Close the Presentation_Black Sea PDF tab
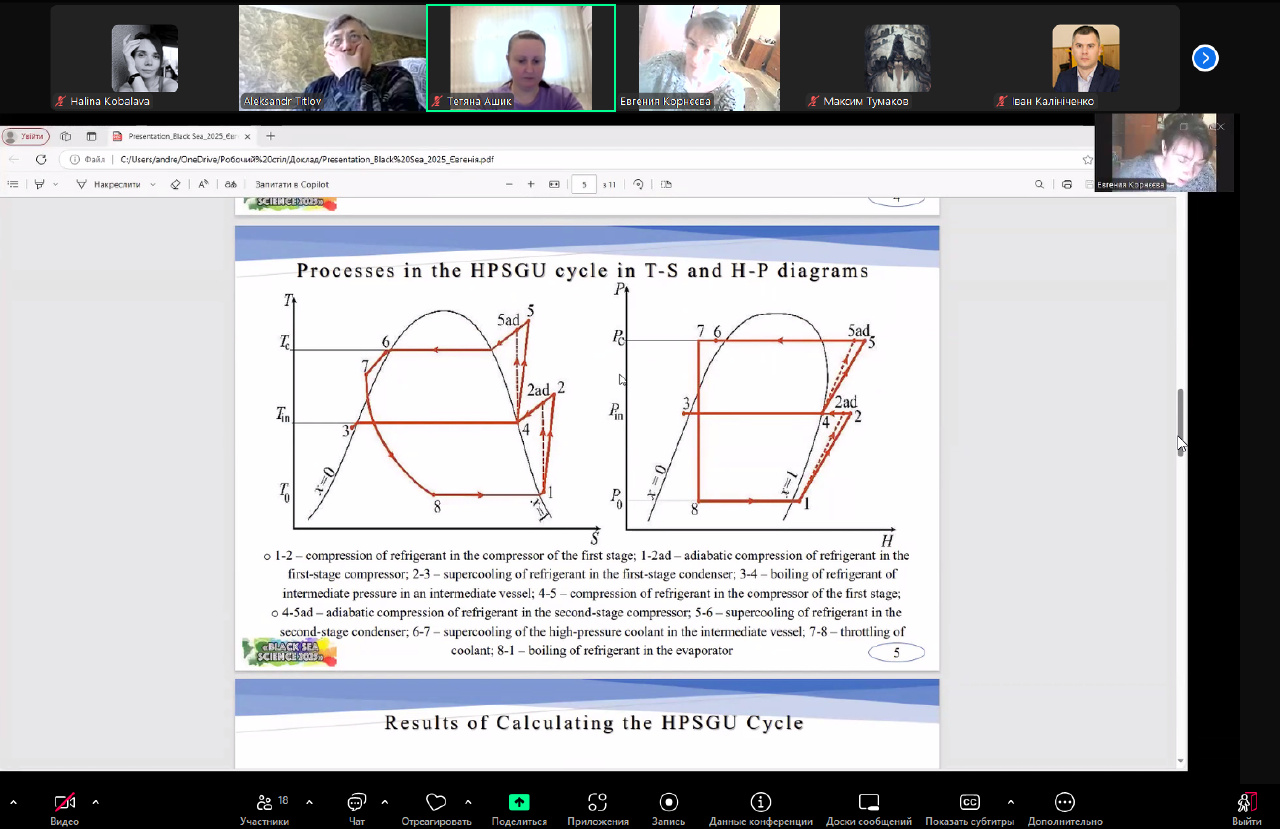Screen dimensions: 1280x829 tap(247, 136)
